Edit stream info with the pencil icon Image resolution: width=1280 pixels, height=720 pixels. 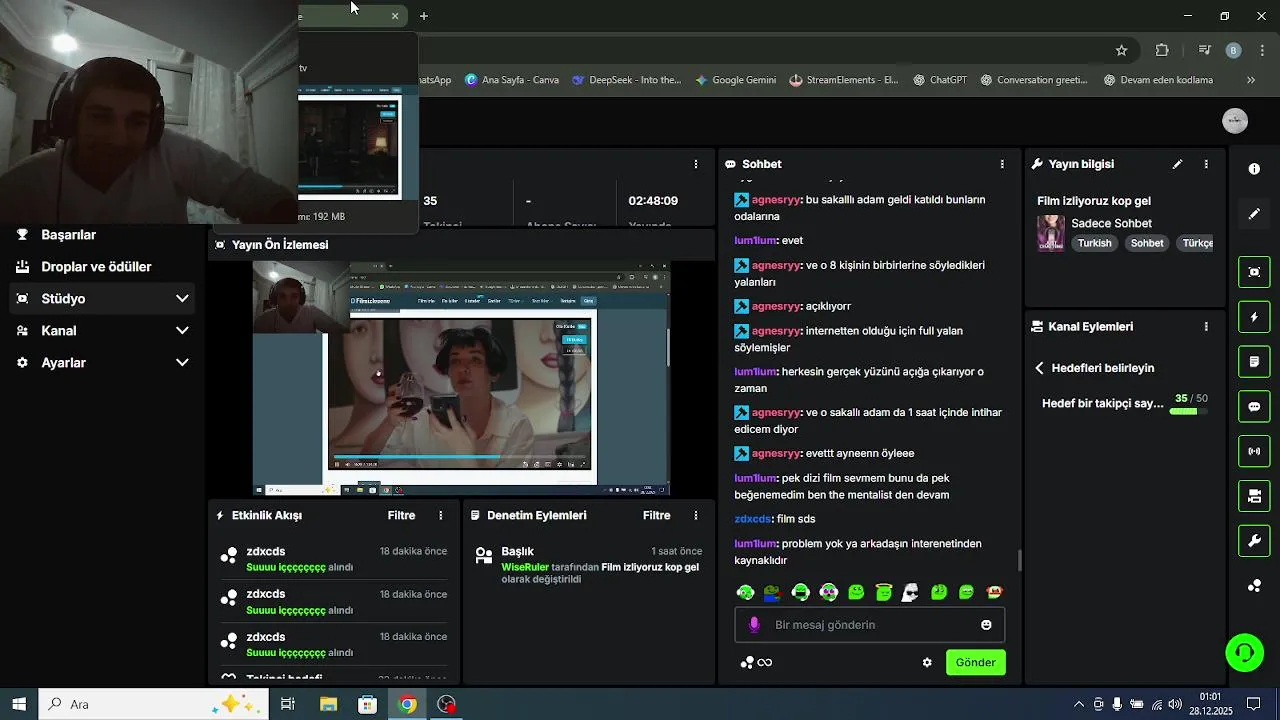click(1178, 164)
